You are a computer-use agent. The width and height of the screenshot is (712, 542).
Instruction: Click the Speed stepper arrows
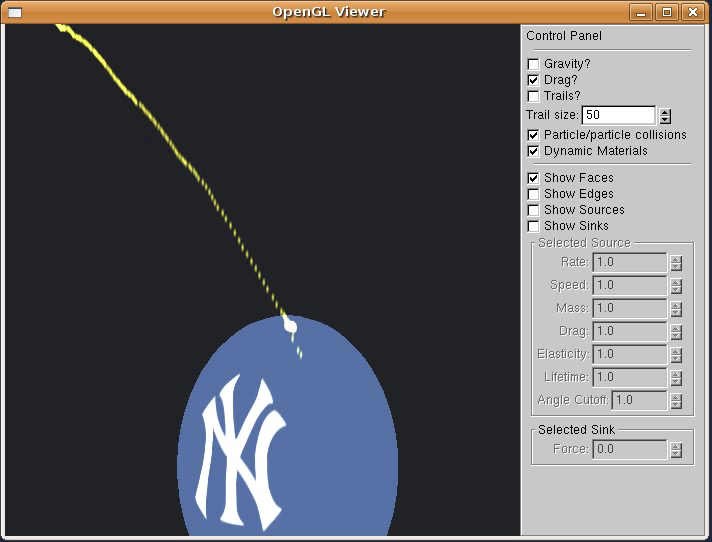click(x=676, y=286)
